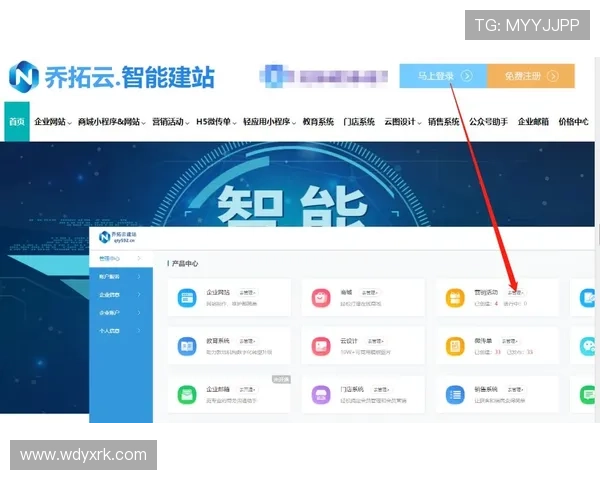The width and height of the screenshot is (600, 480).
Task: Click the 微传单 card title text
Action: (x=483, y=341)
